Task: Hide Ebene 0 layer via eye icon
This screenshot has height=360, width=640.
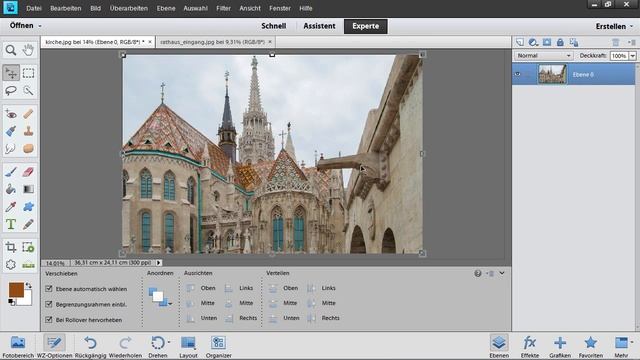Action: 517,74
